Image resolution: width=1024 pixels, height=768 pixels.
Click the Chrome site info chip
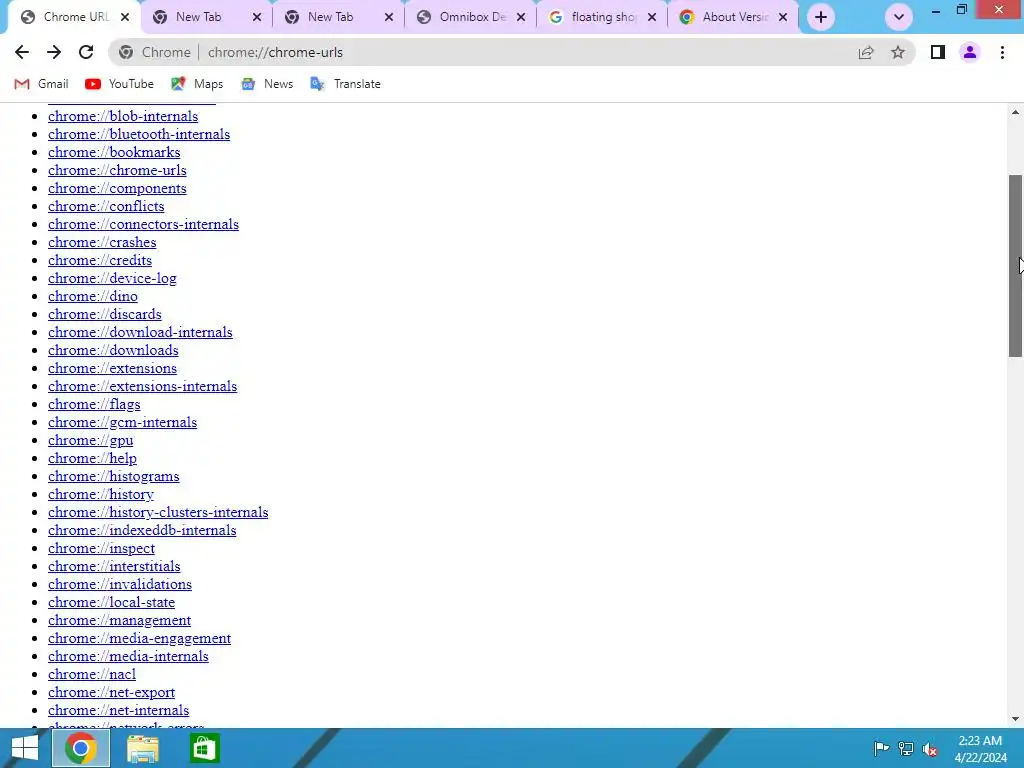[155, 52]
